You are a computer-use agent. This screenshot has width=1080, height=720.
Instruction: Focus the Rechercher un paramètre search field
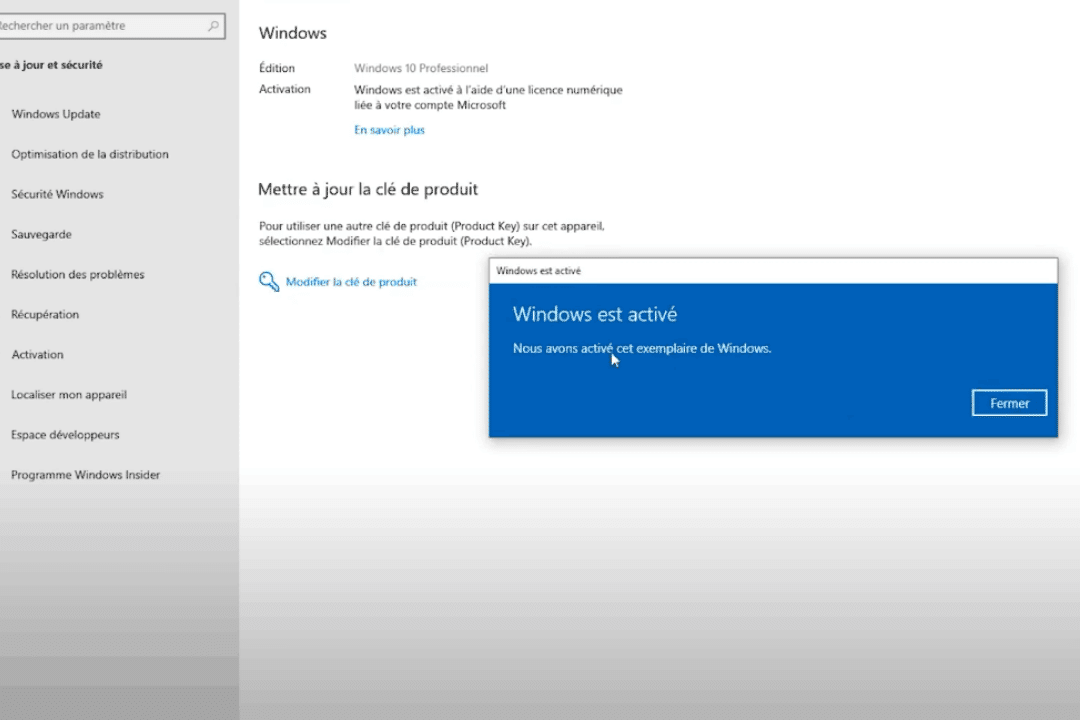pos(110,25)
